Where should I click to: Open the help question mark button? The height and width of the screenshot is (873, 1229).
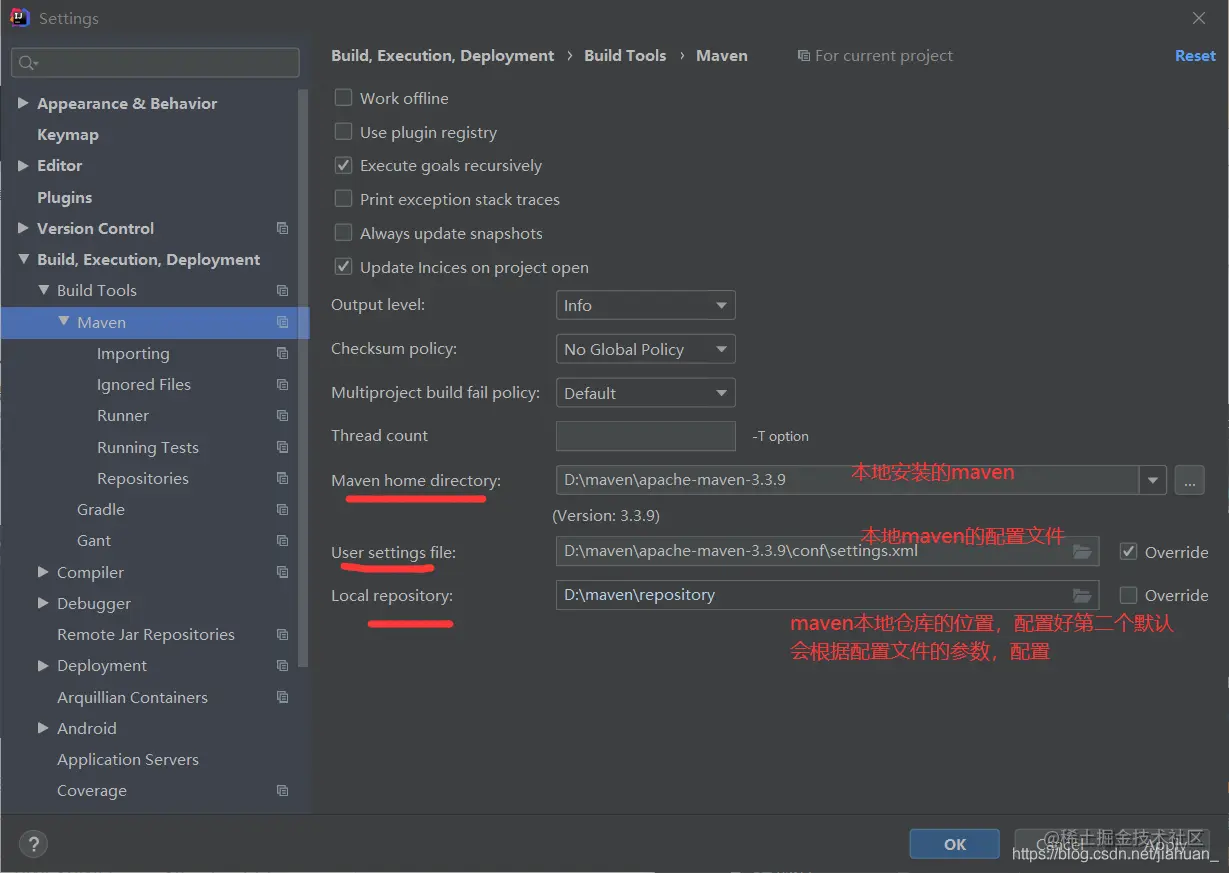point(33,844)
